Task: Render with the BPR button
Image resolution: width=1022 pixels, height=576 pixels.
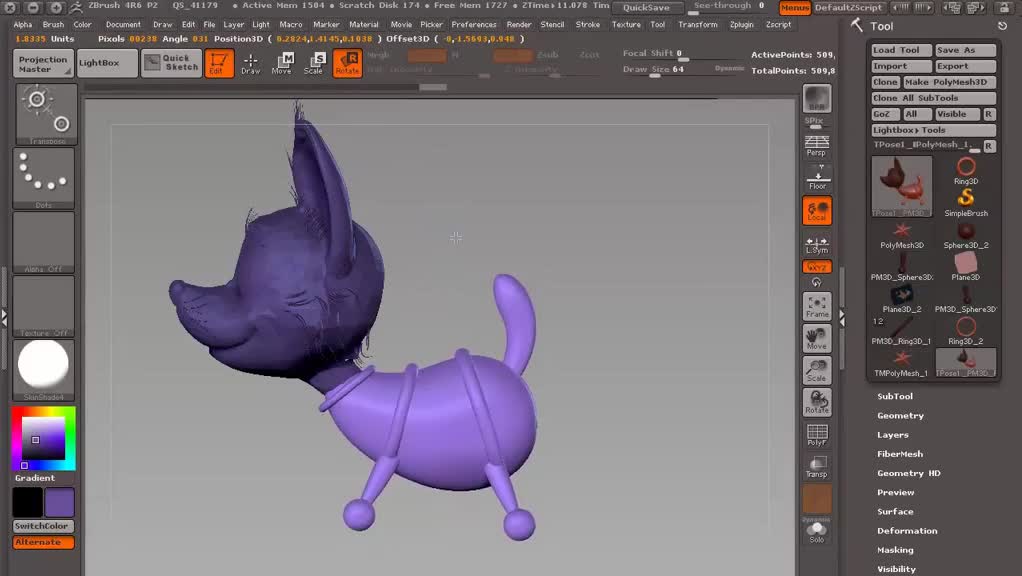Action: pyautogui.click(x=817, y=98)
